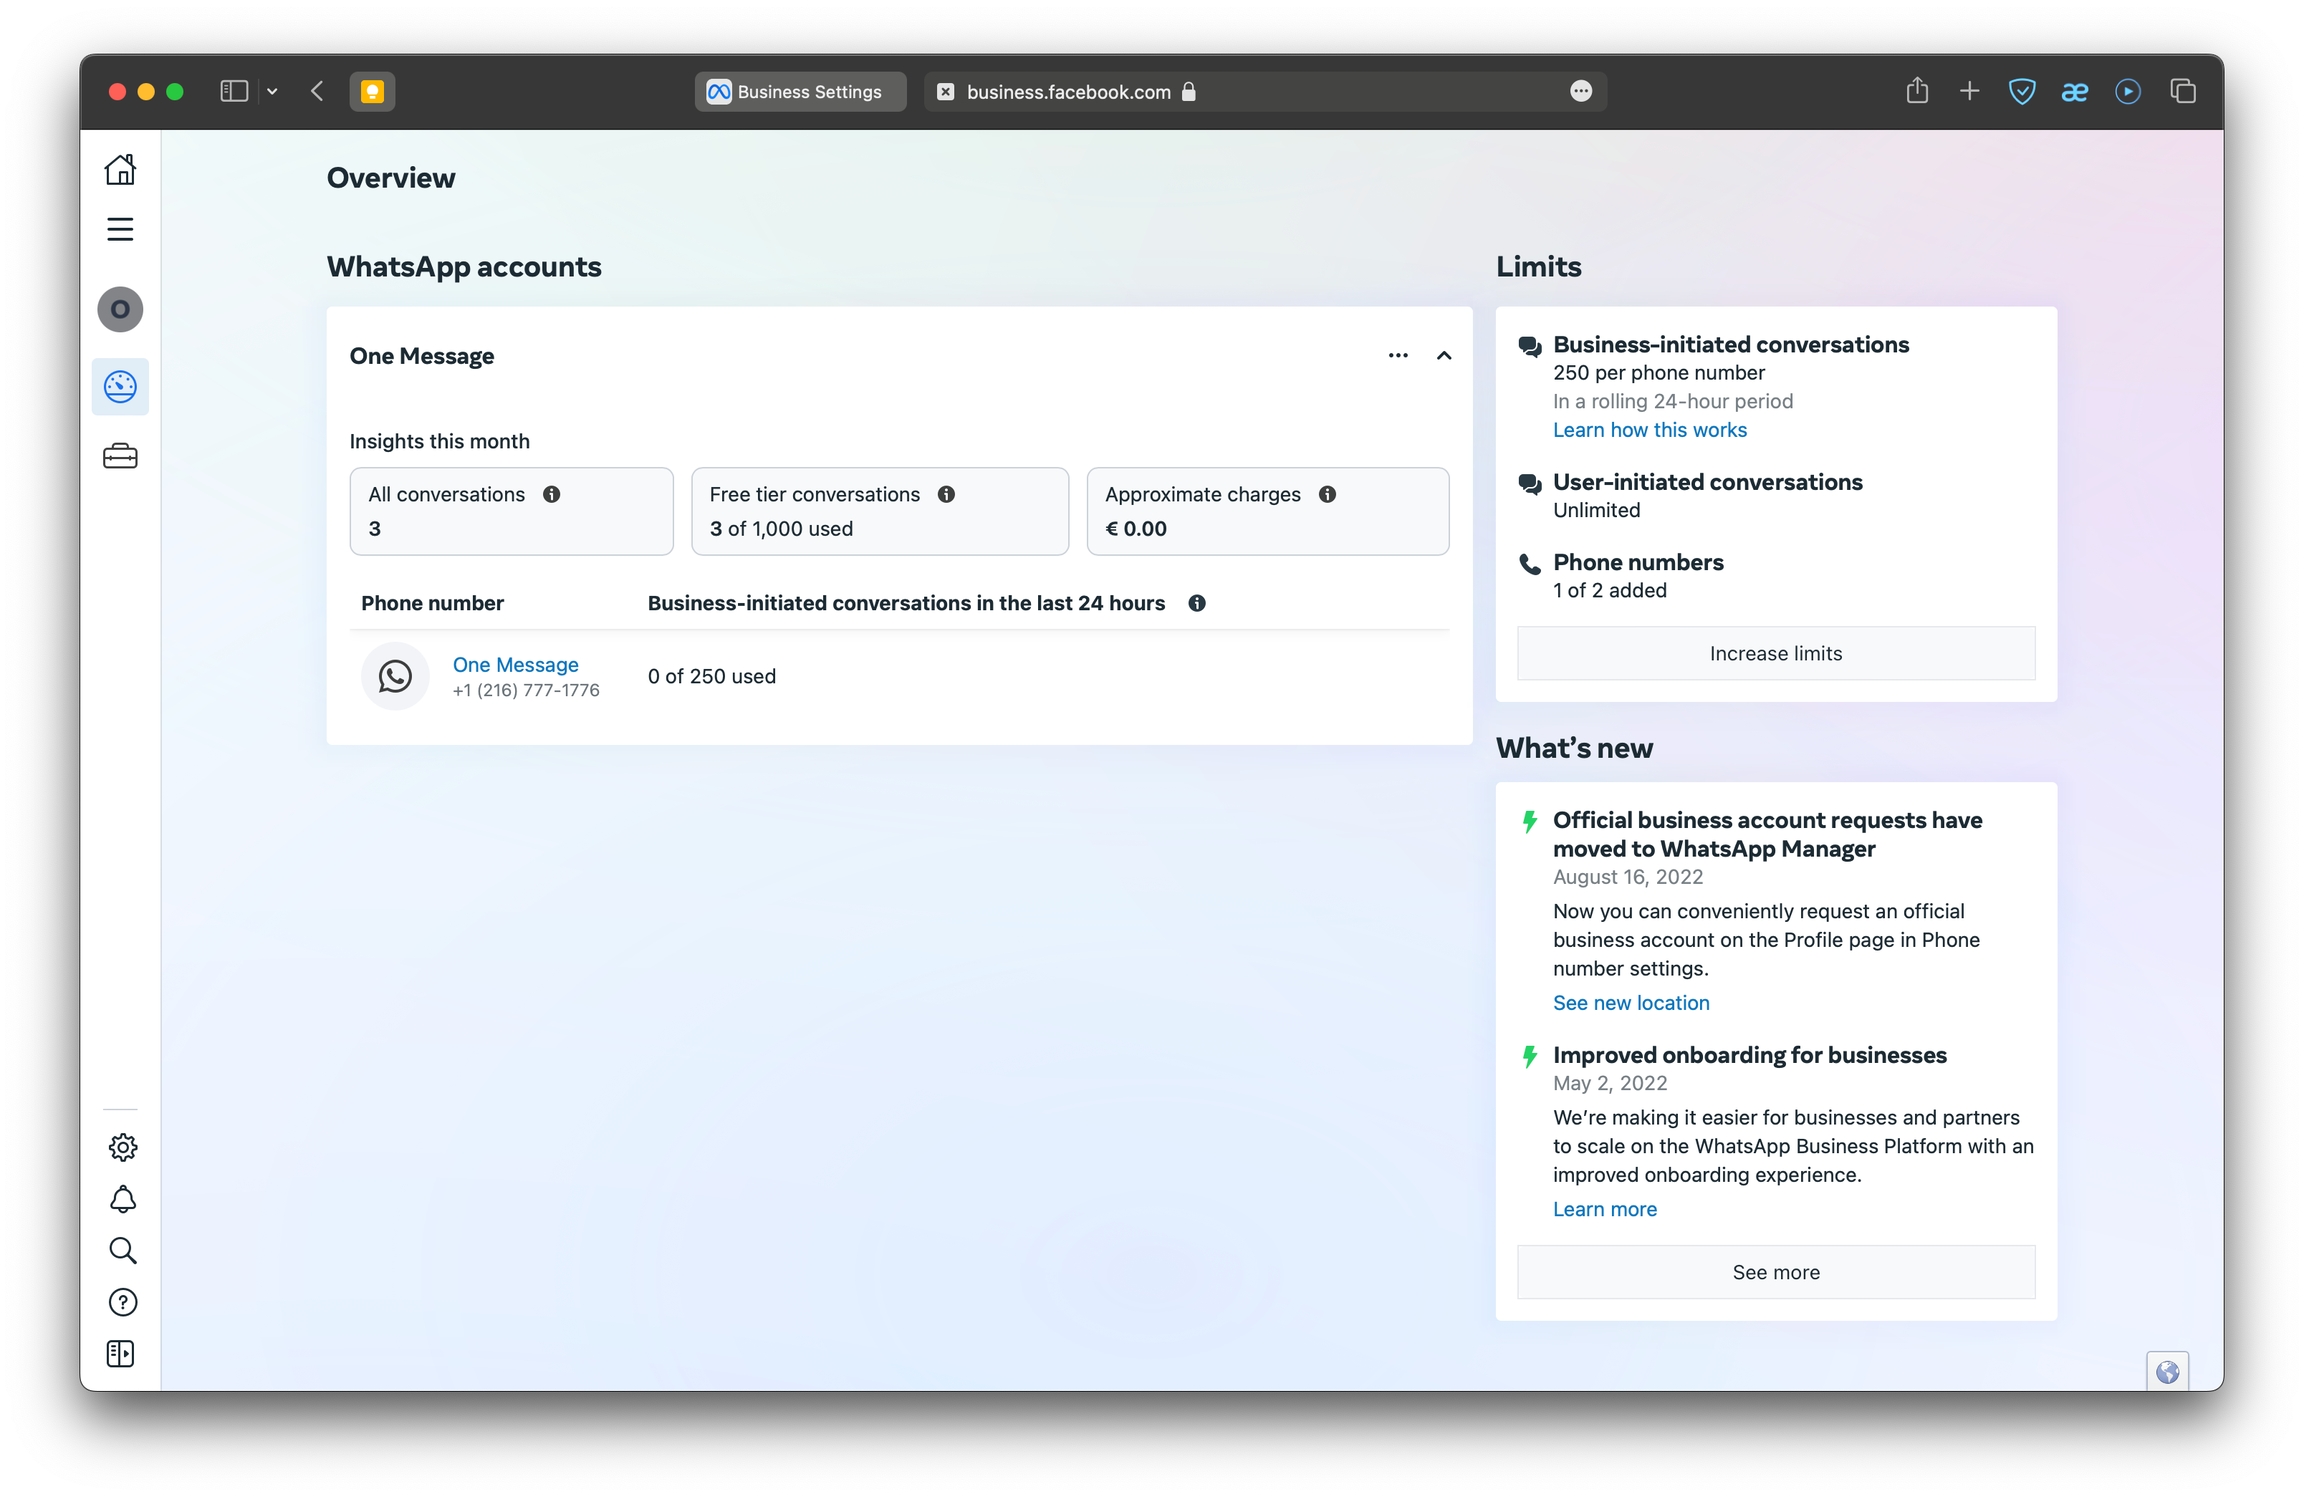Open the account tools briefcase icon
The image size is (2304, 1497).
pyautogui.click(x=120, y=457)
